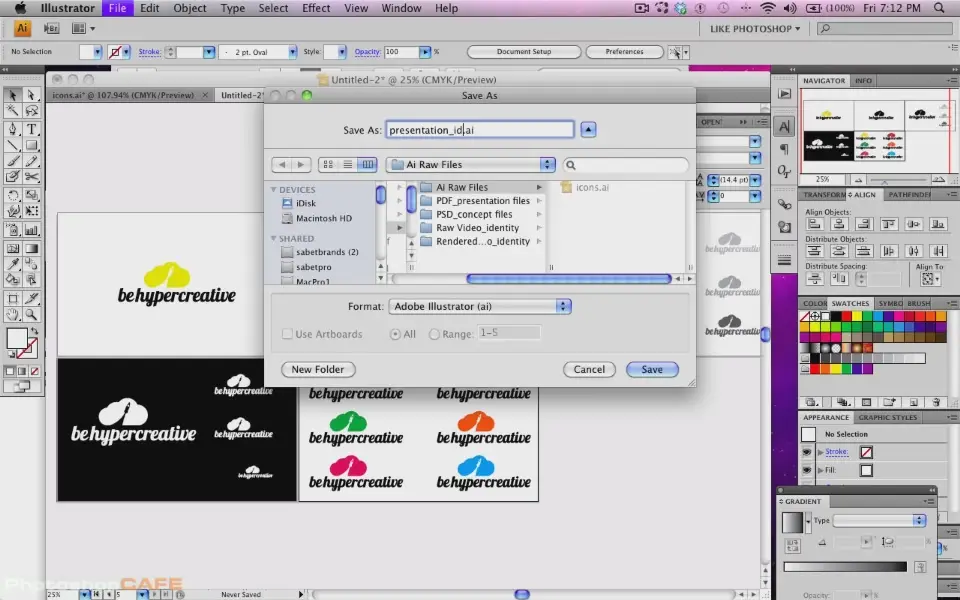Switch to the Pathfinder panel tab

tap(909, 195)
